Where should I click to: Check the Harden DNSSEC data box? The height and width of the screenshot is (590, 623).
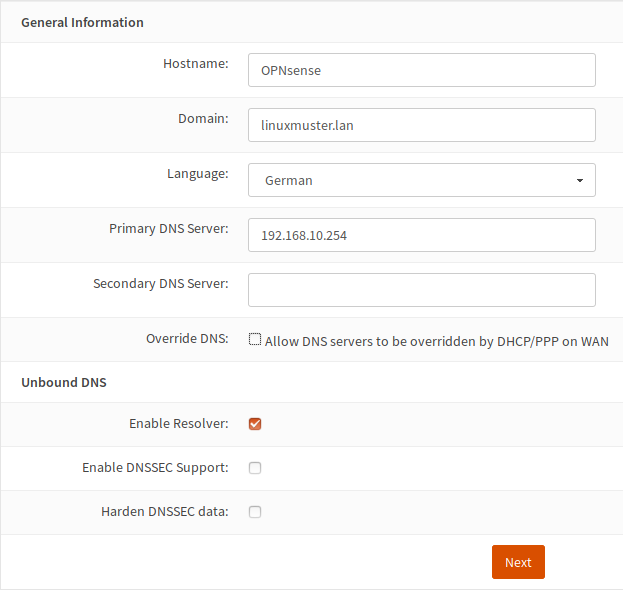pyautogui.click(x=255, y=512)
